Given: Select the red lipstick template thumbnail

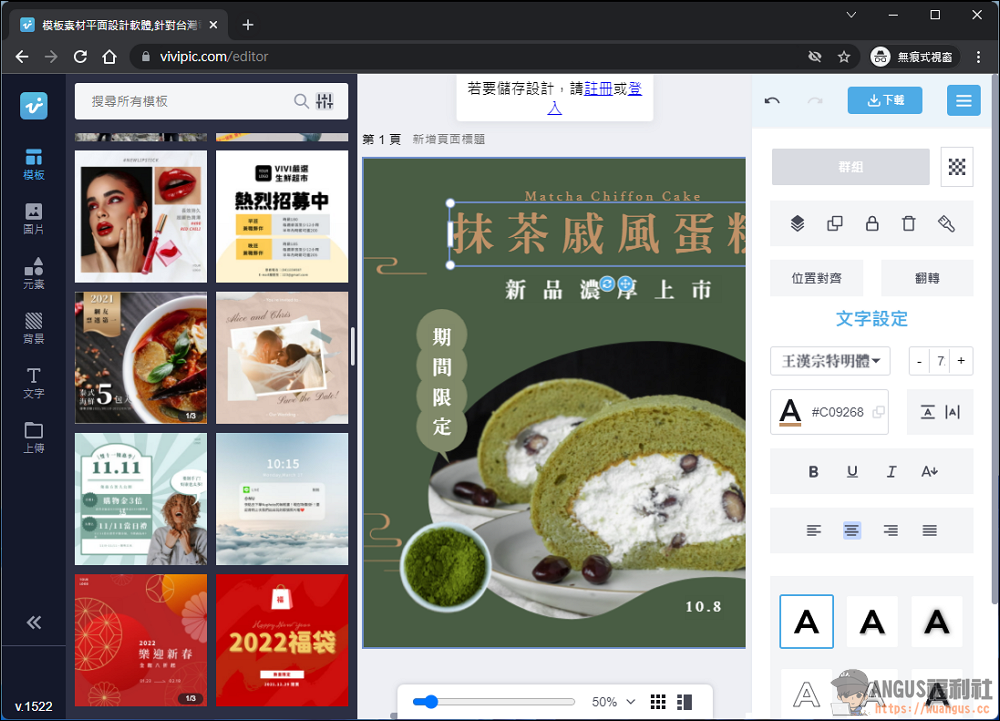Looking at the screenshot, I should [141, 216].
